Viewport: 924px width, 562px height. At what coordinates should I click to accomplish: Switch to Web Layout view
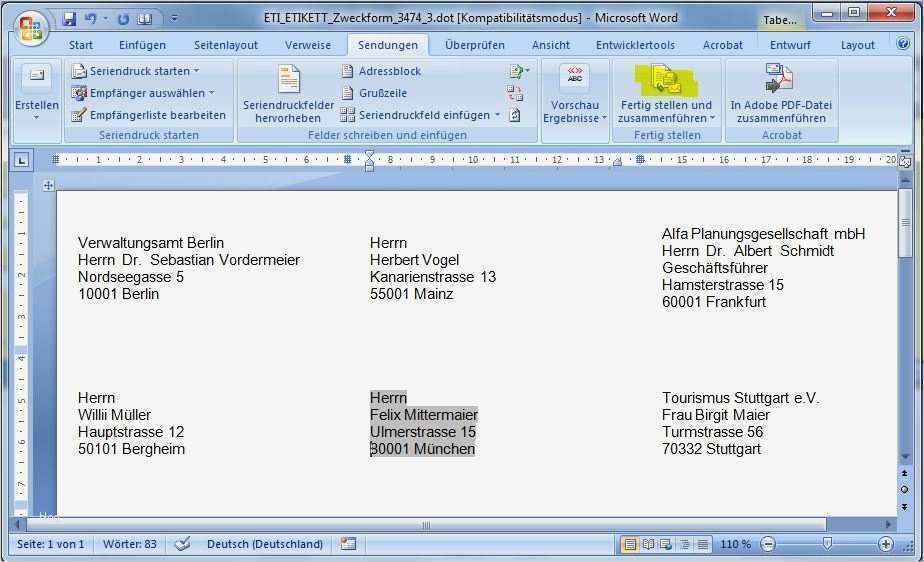click(x=666, y=544)
